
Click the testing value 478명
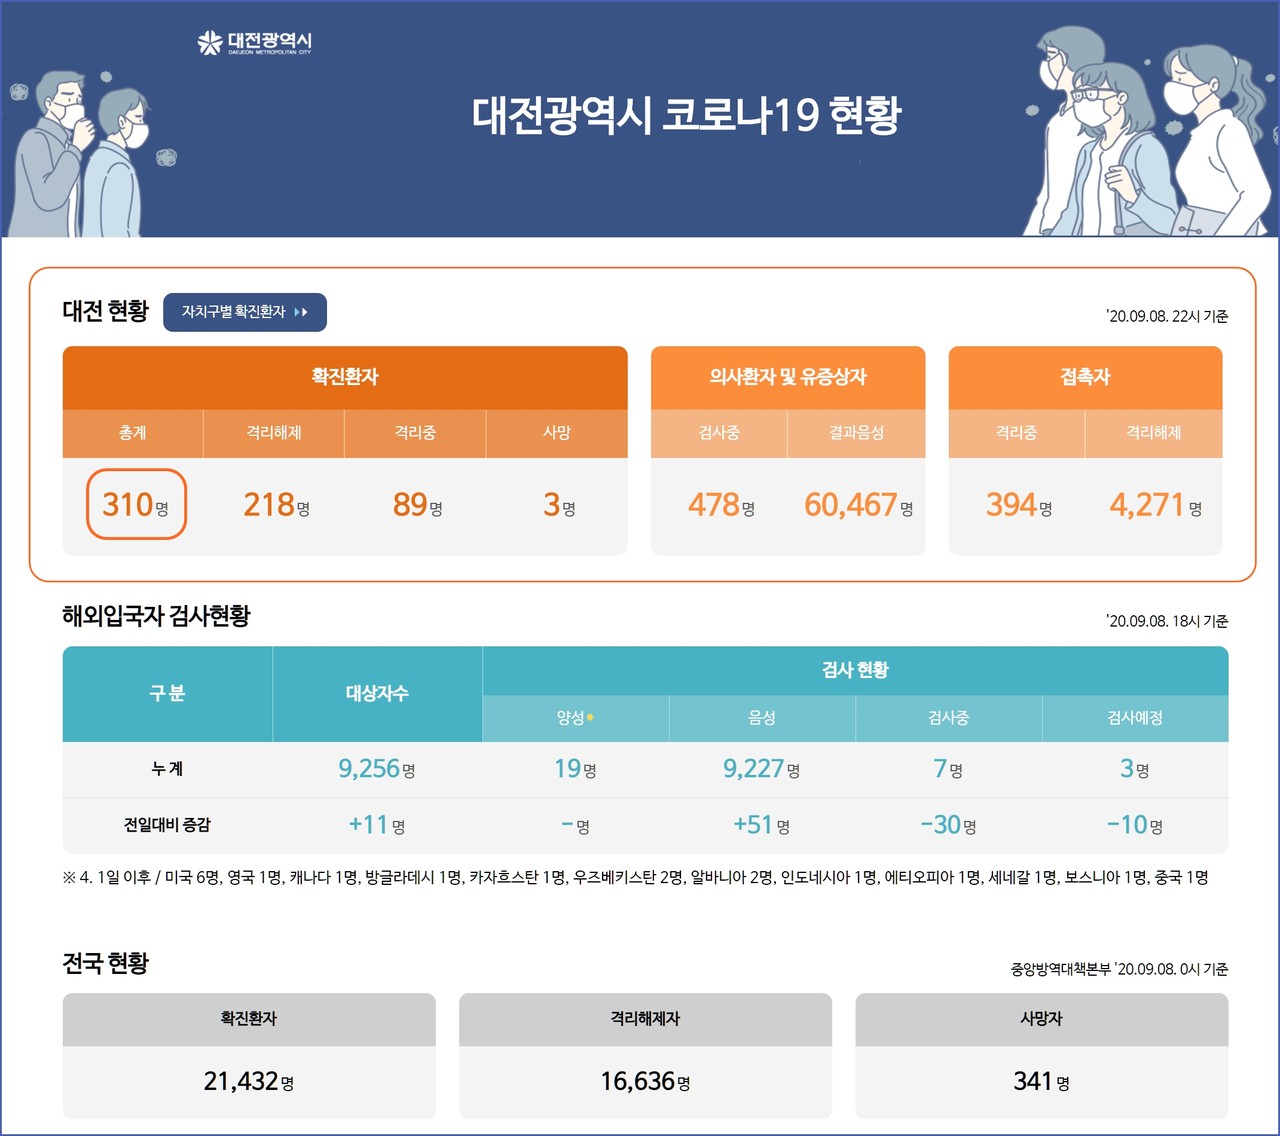point(721,505)
